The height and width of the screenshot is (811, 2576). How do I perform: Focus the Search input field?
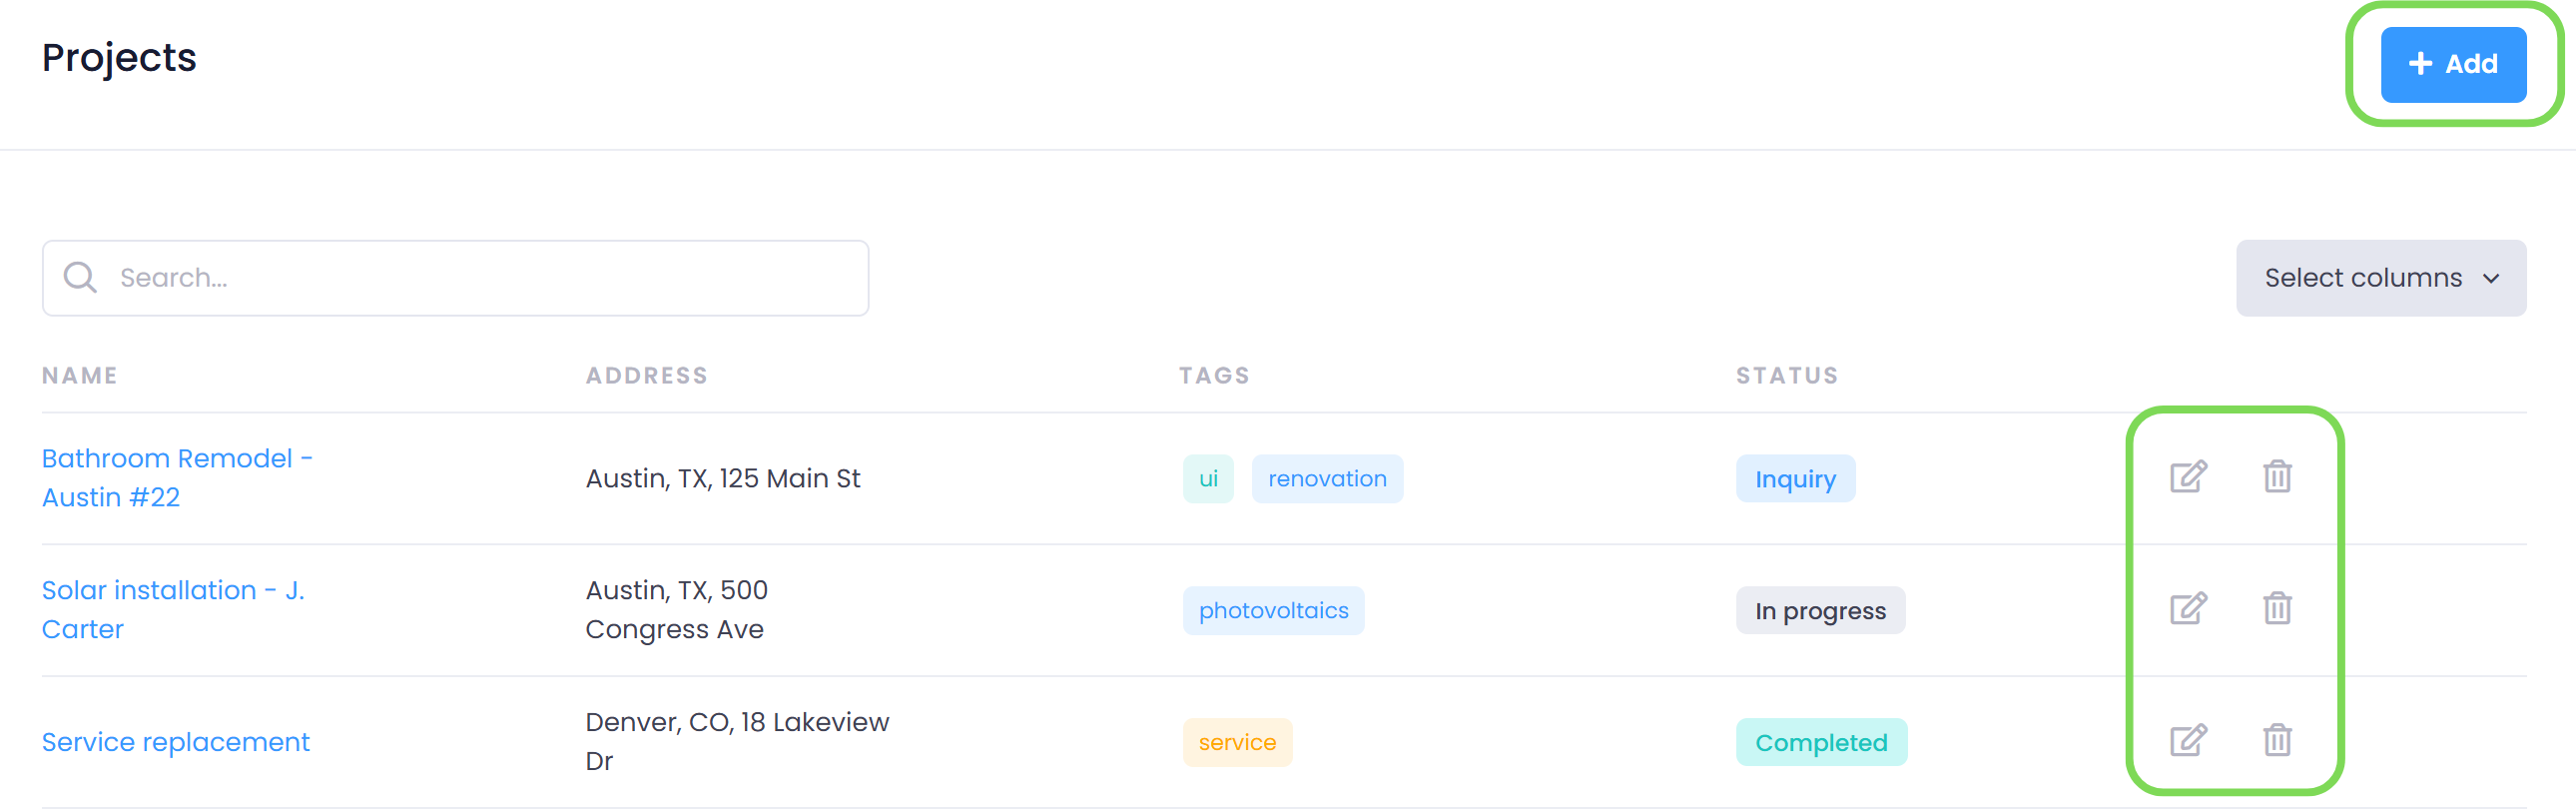click(x=480, y=278)
